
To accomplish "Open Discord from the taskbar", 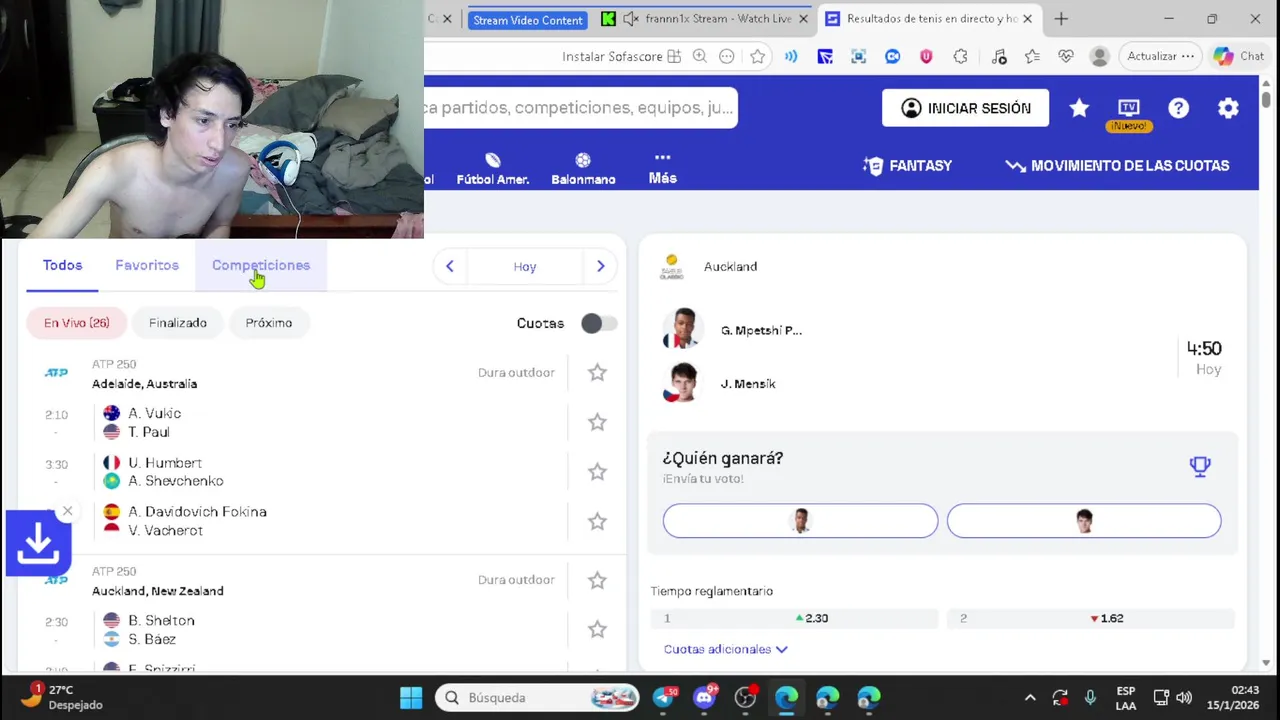I will [x=704, y=697].
